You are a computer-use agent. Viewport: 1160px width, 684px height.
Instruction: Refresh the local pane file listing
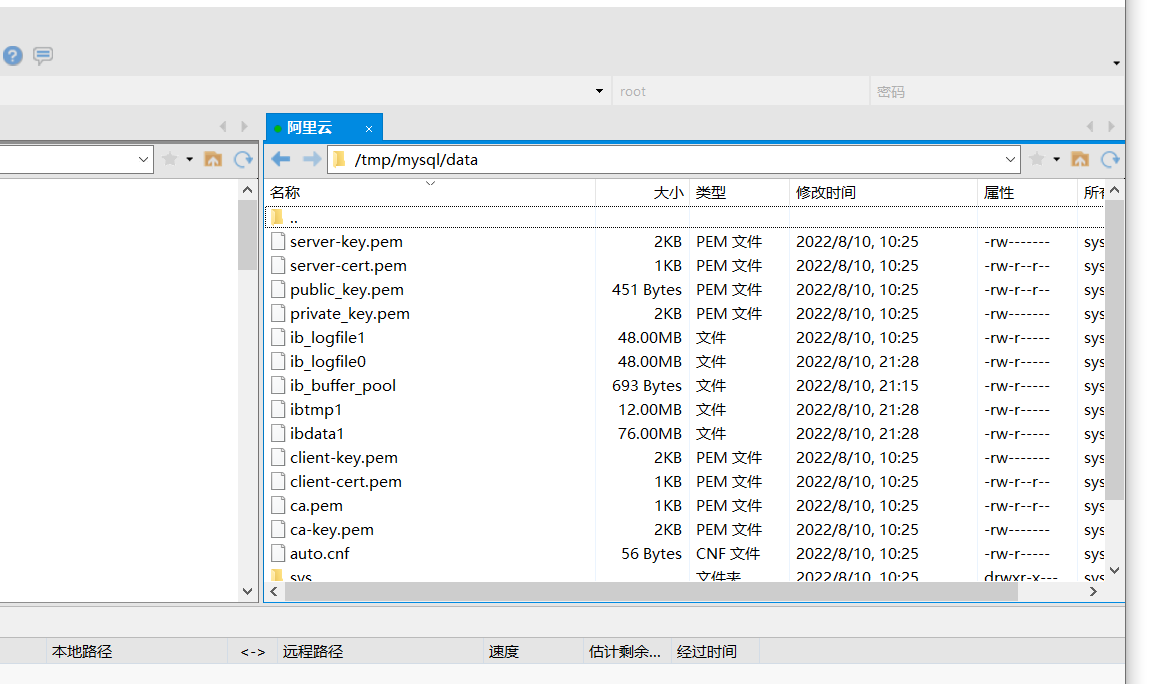(x=243, y=159)
